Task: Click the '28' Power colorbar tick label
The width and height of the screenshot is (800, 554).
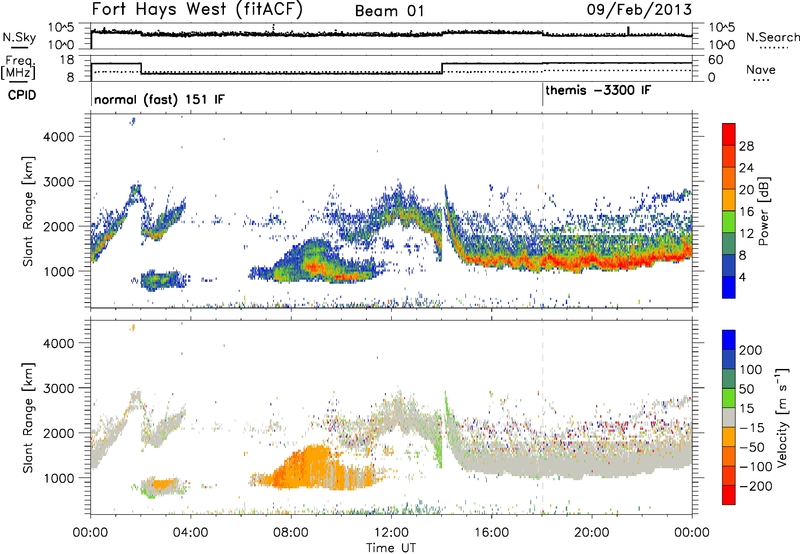Action: tap(746, 146)
